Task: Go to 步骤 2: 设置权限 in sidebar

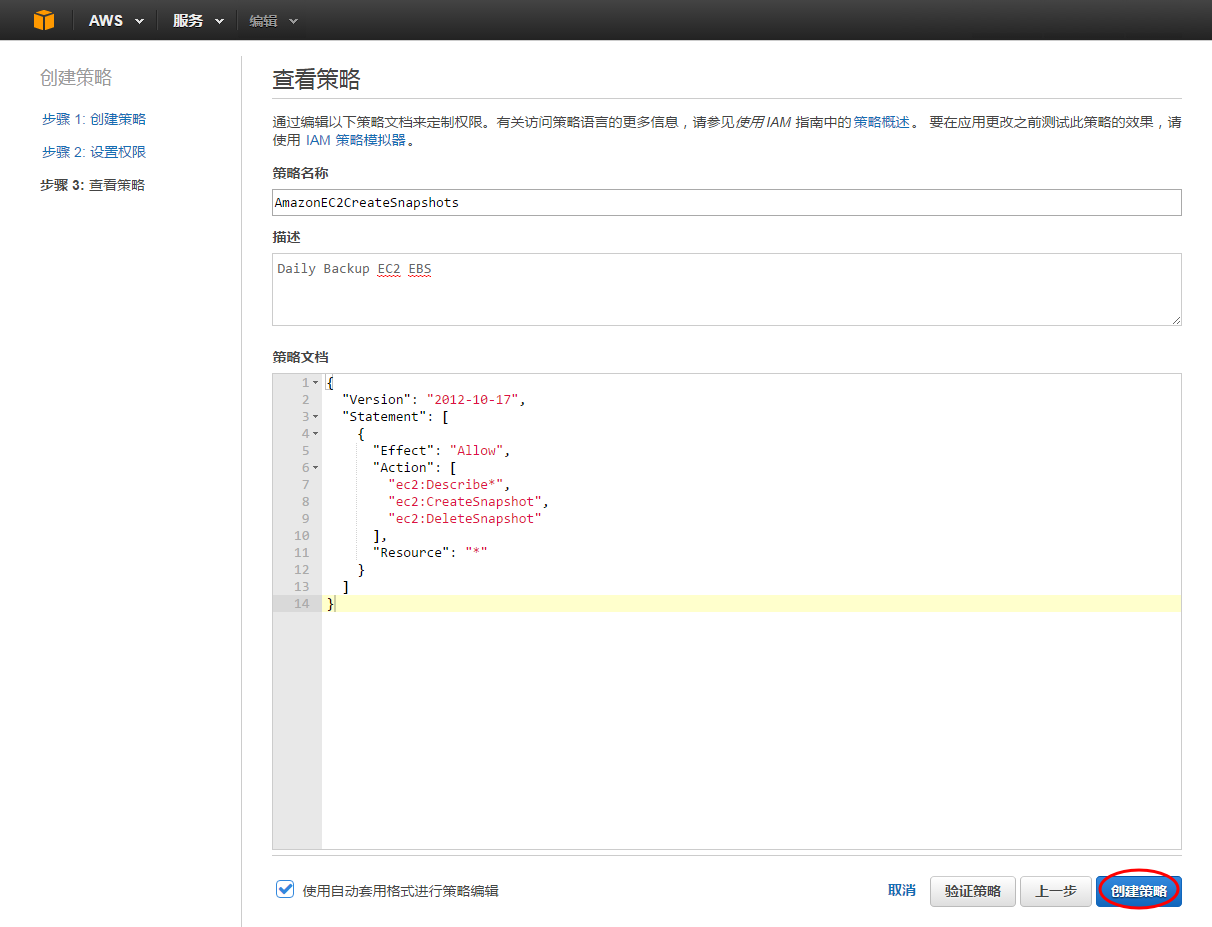Action: (x=94, y=152)
